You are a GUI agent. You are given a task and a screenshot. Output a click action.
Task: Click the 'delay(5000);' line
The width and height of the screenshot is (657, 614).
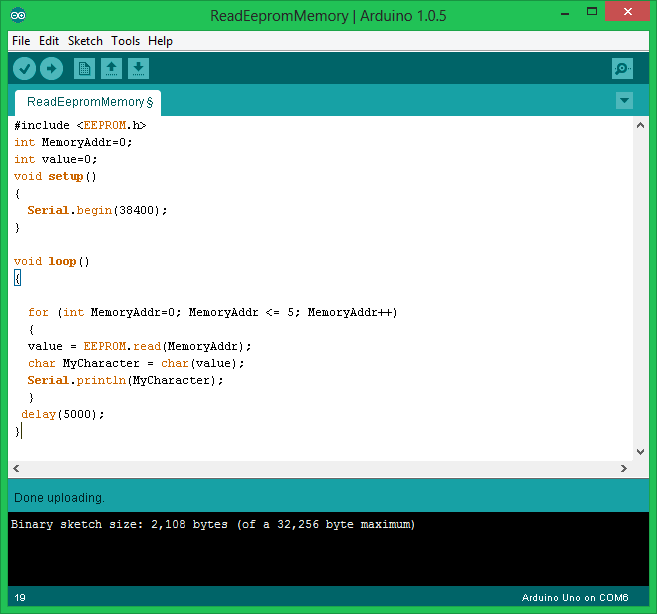[62, 414]
